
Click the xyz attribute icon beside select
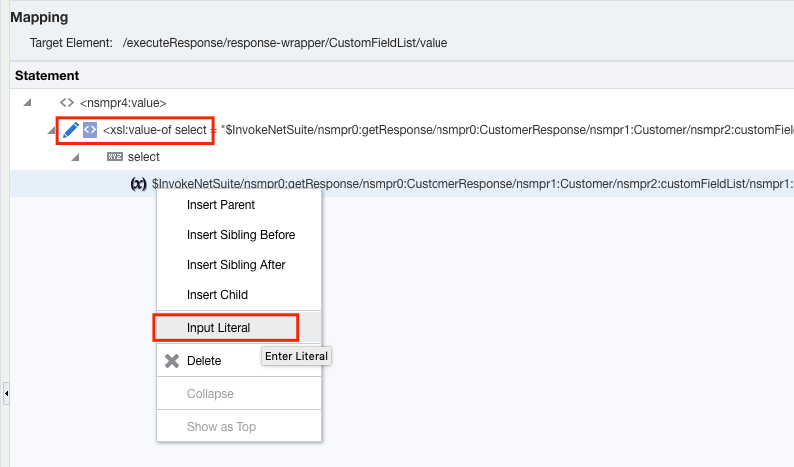tap(114, 157)
